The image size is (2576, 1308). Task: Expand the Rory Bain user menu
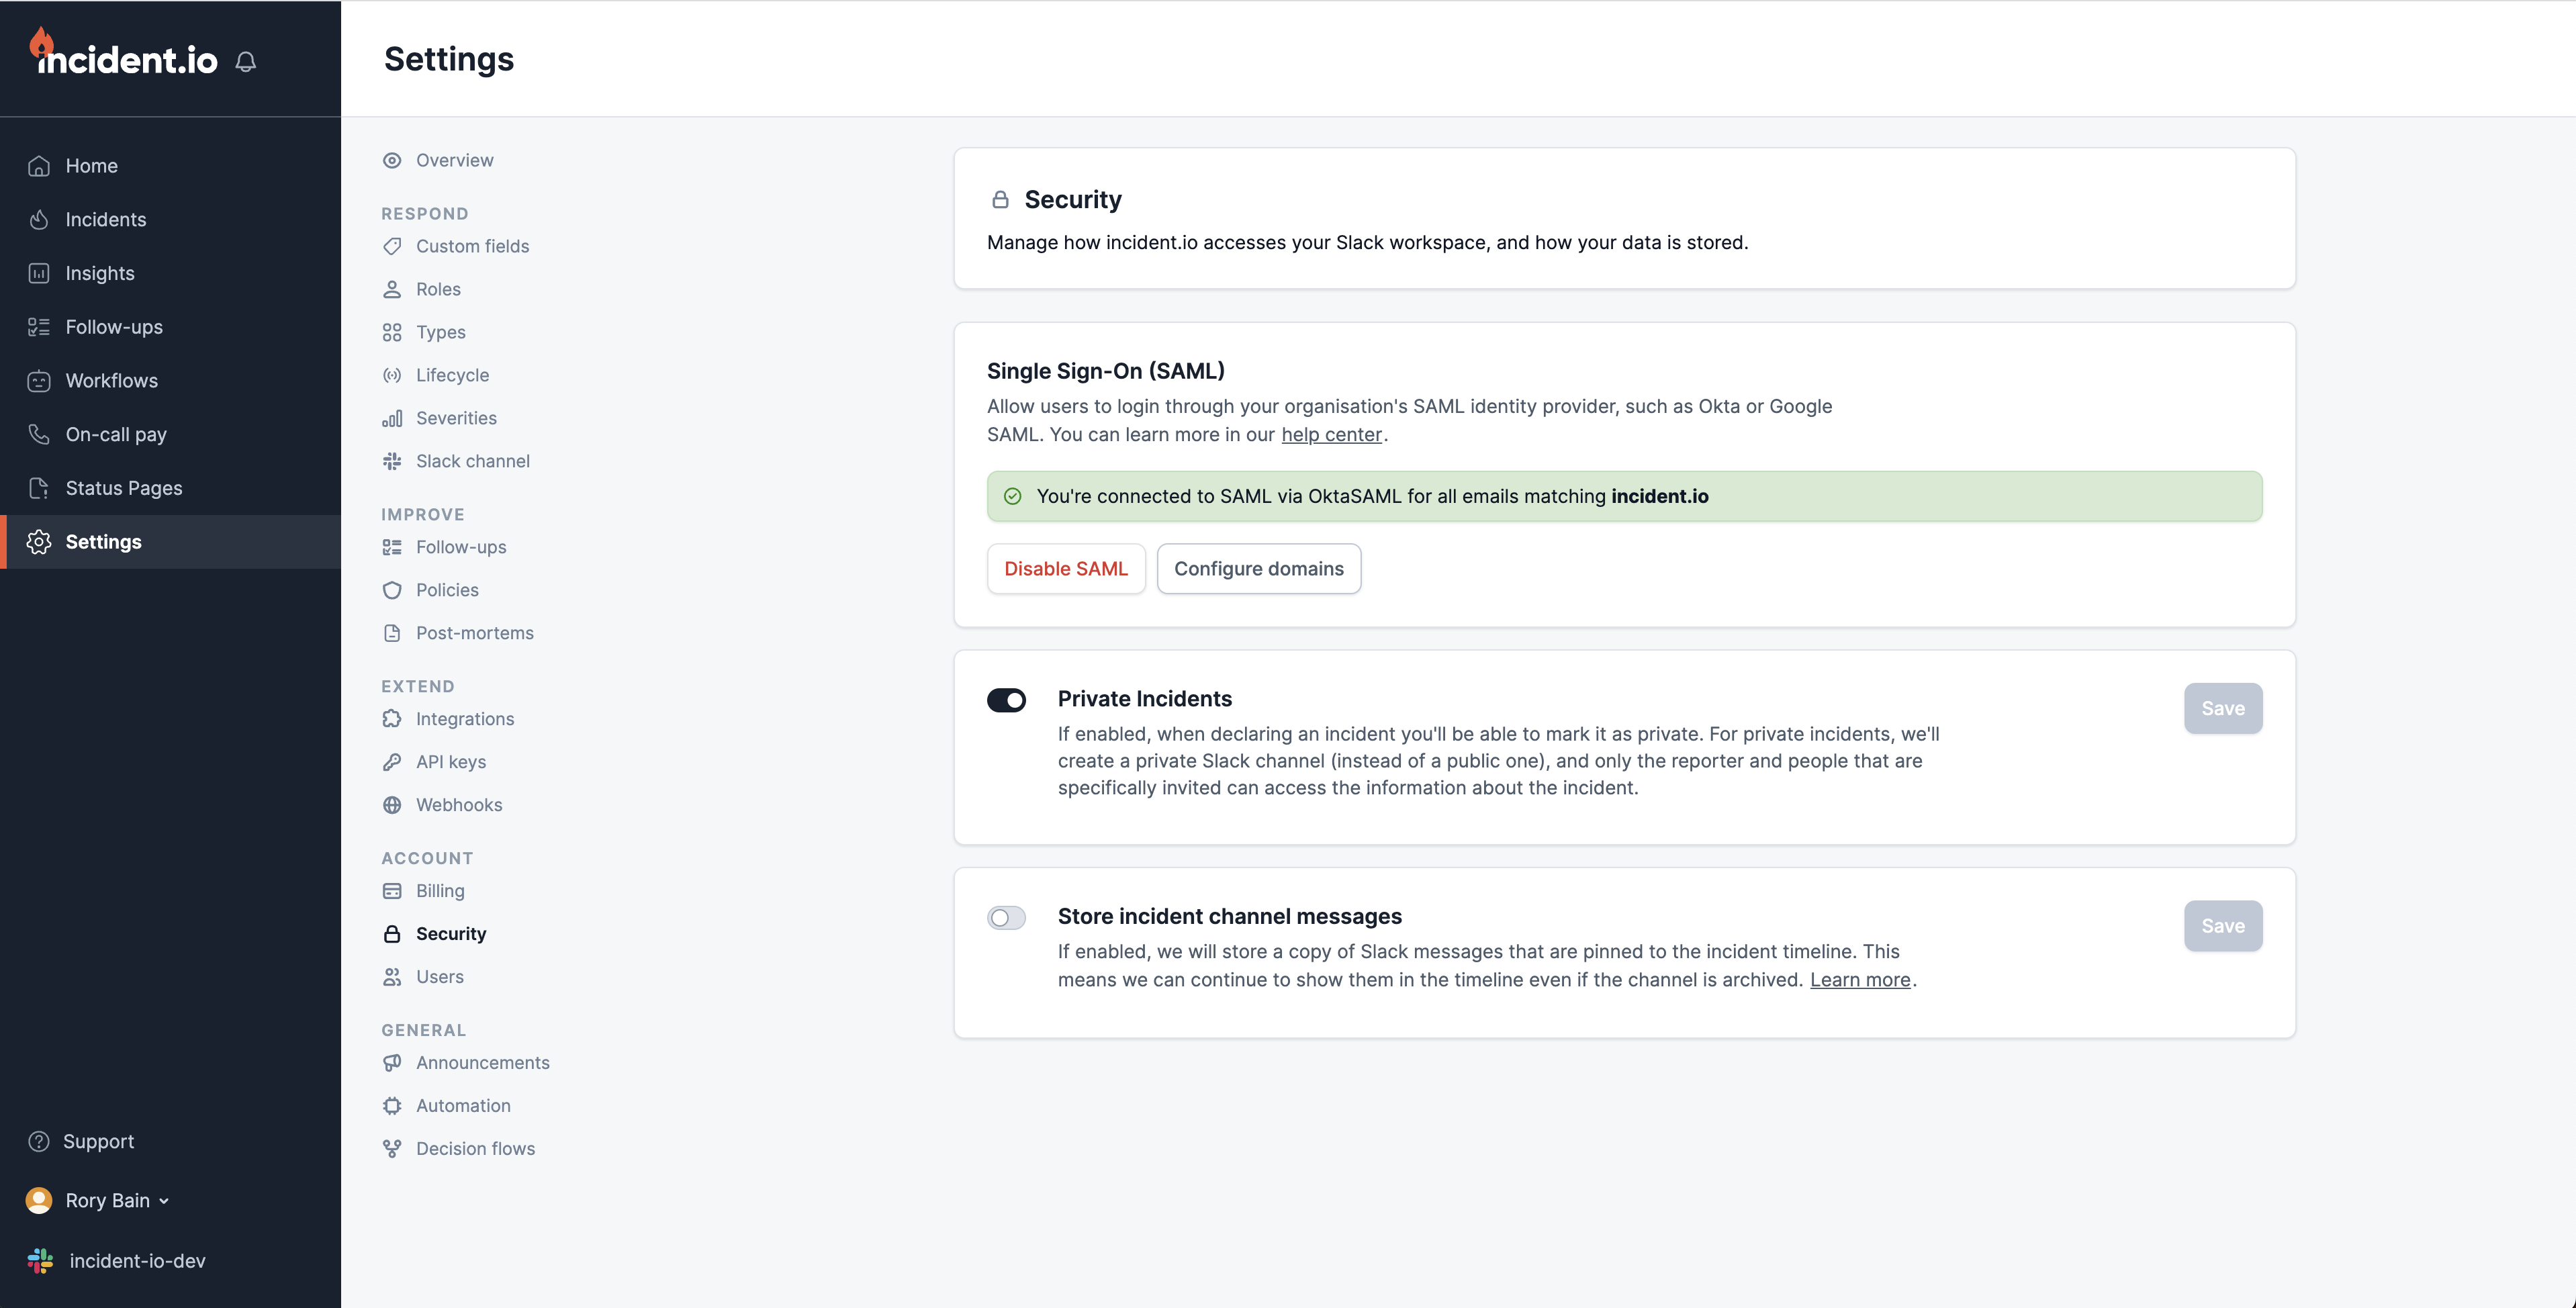pyautogui.click(x=108, y=1200)
